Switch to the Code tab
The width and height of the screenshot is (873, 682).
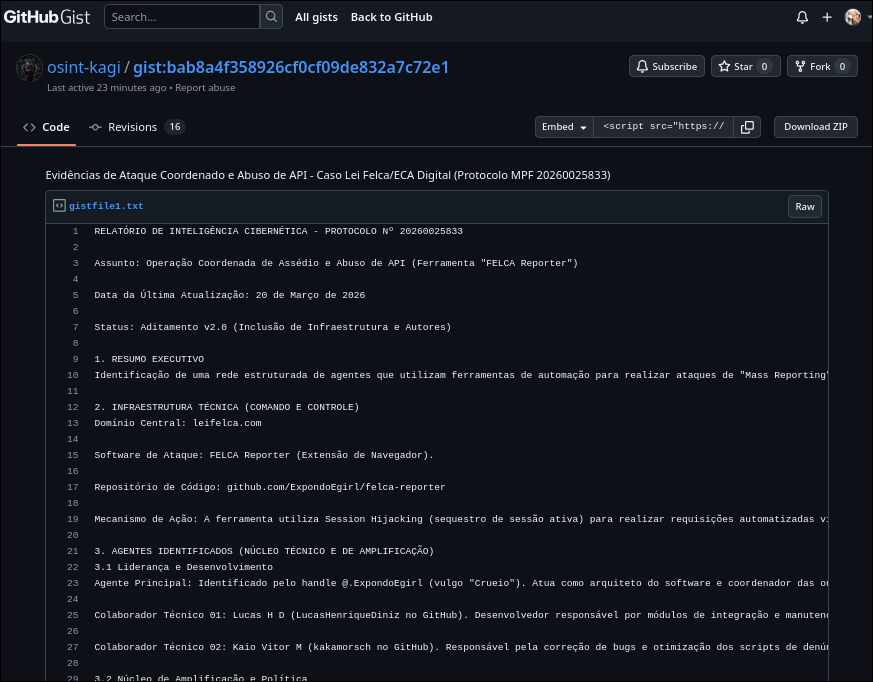tap(46, 127)
